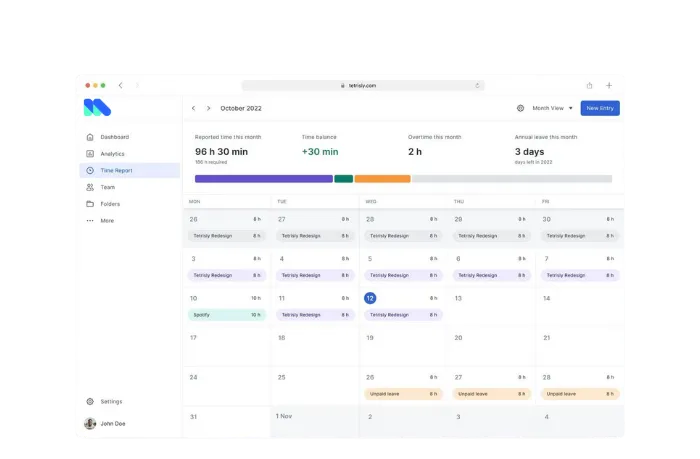Go to next month with right chevron
This screenshot has width=700, height=459.
208,108
